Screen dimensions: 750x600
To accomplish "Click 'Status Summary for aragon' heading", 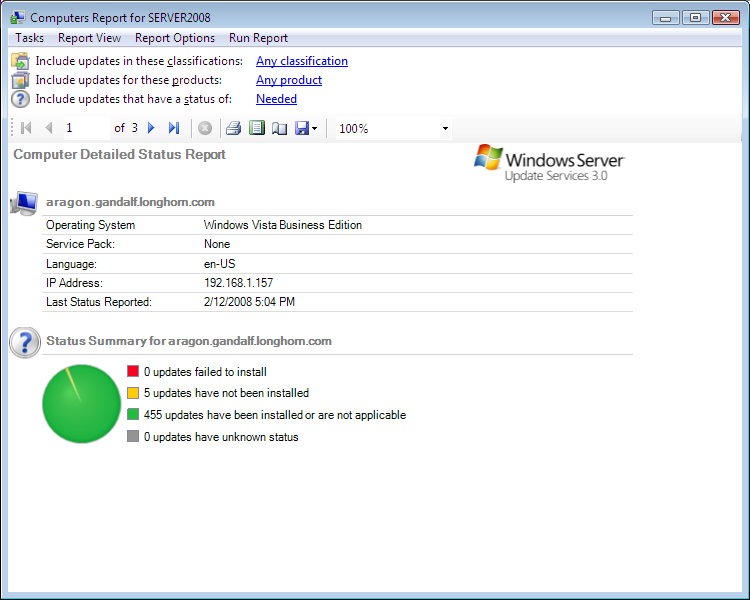I will [189, 341].
